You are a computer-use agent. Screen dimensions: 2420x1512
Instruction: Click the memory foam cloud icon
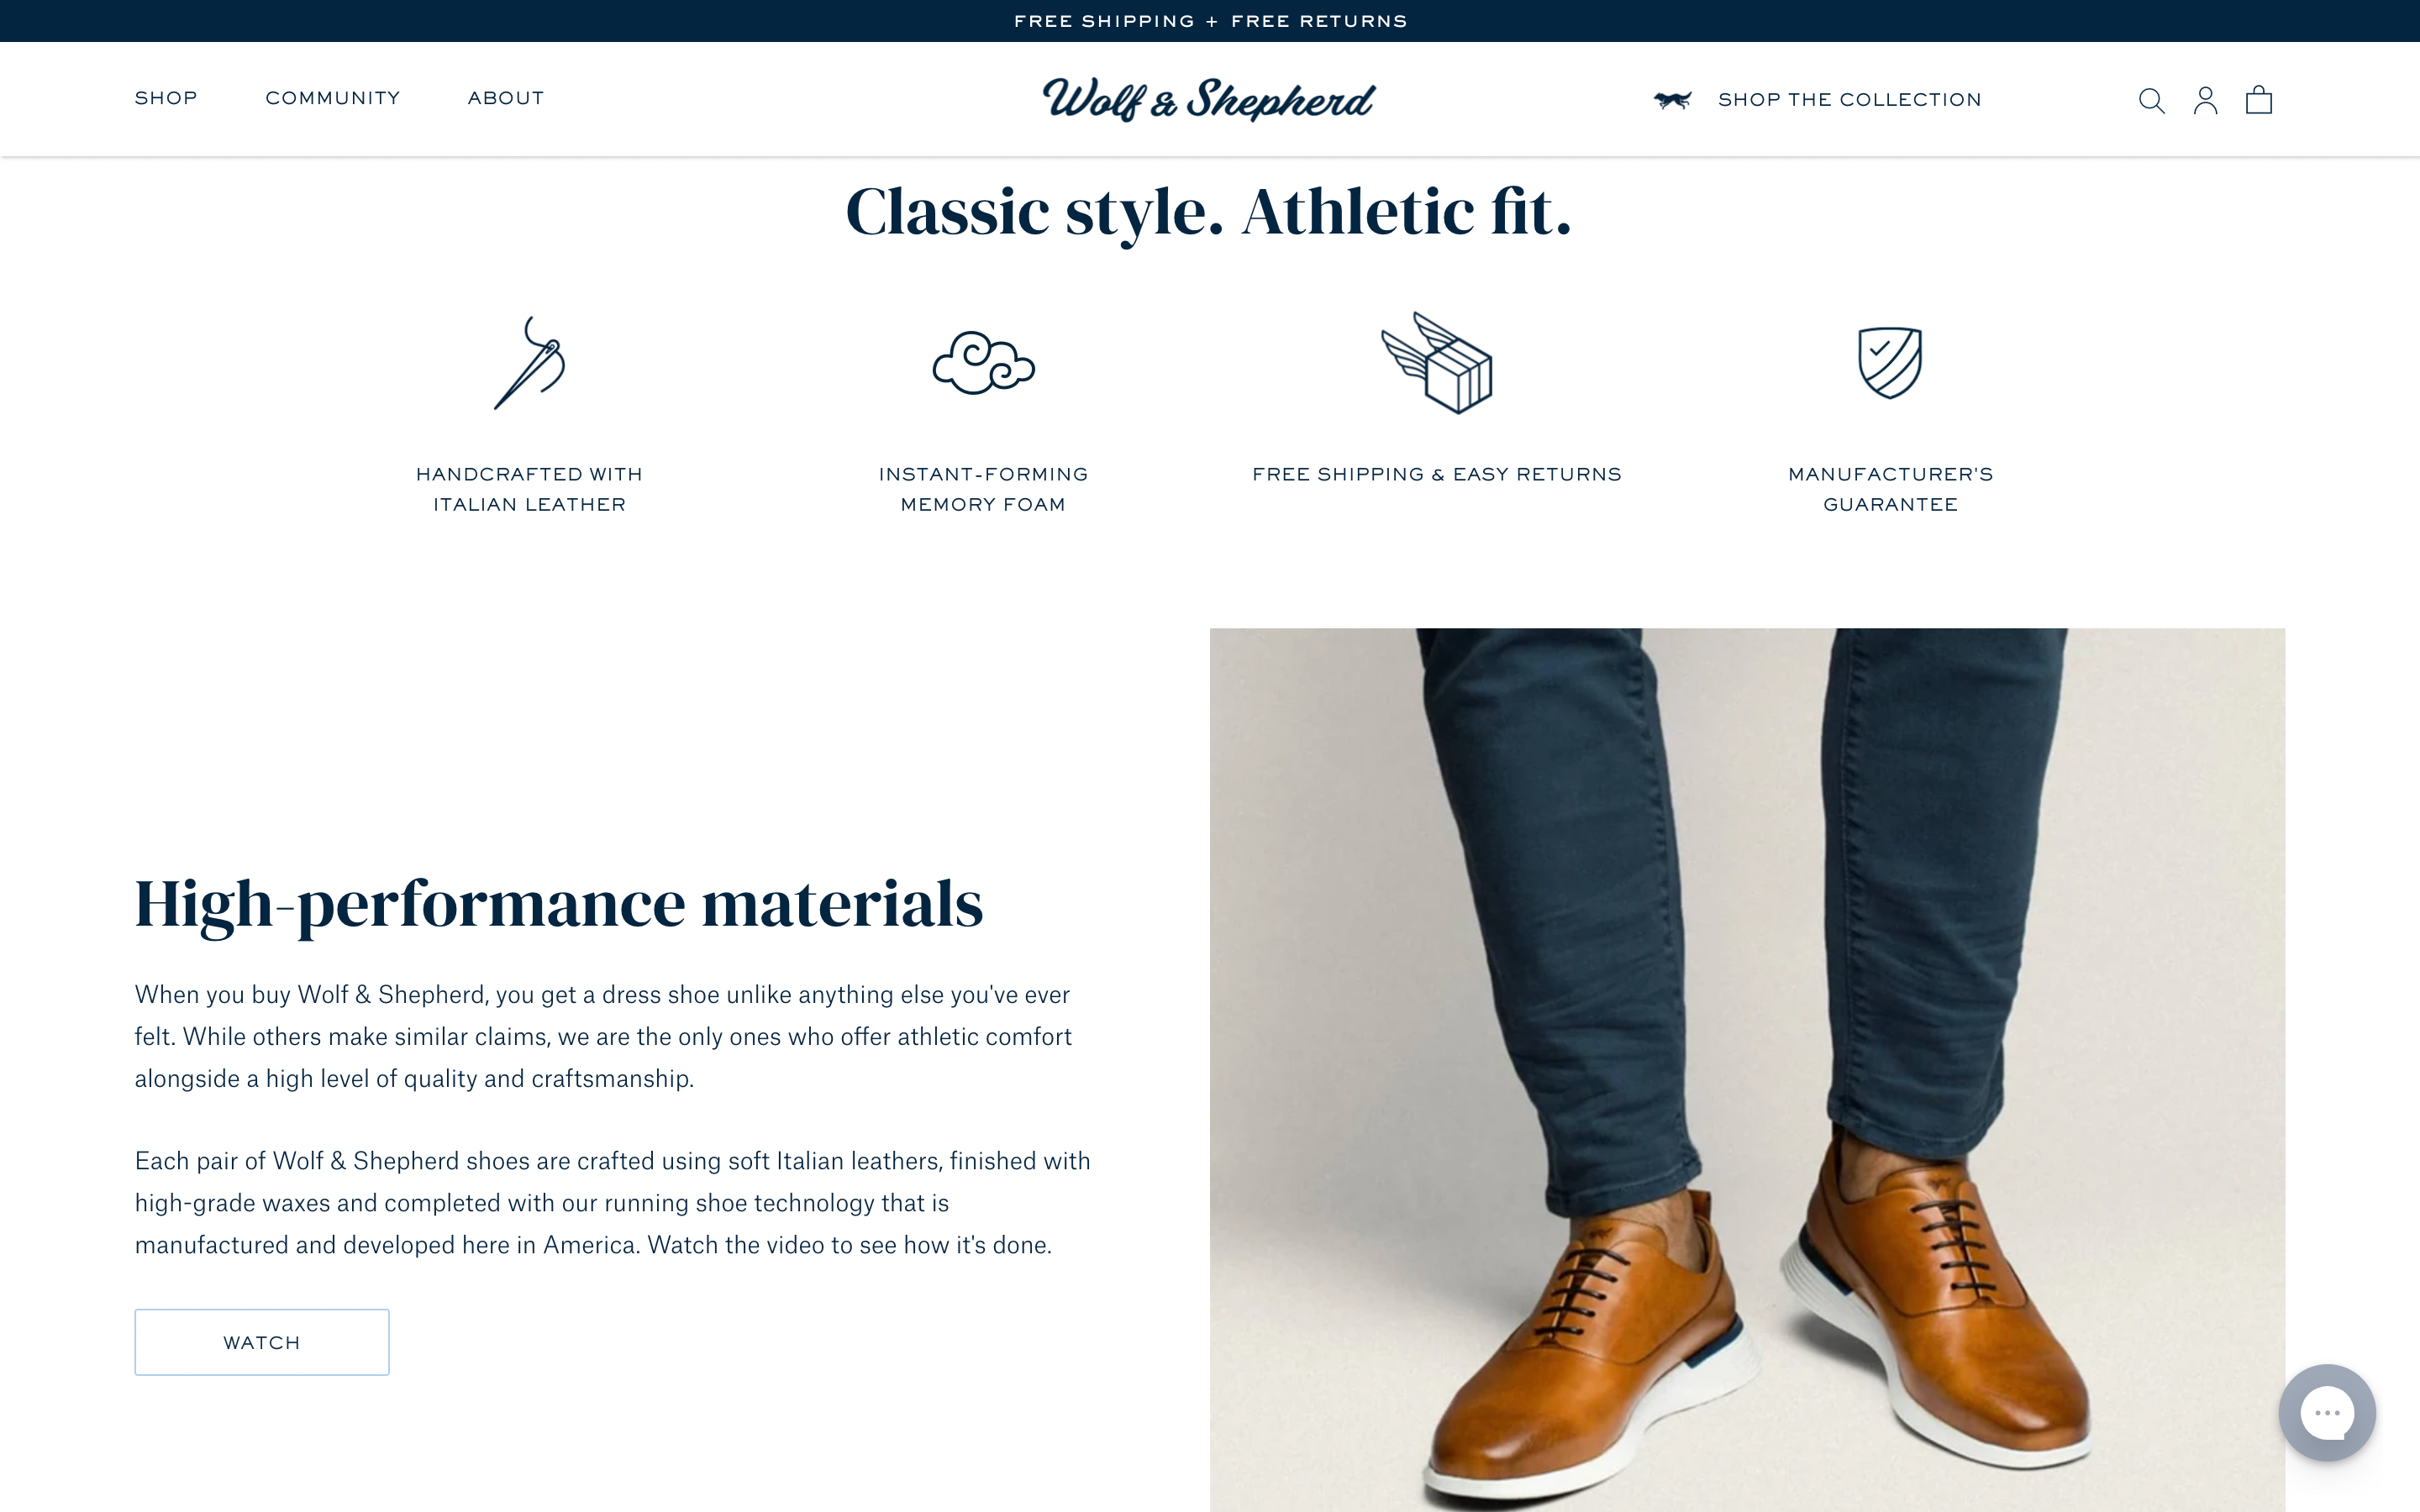[983, 363]
